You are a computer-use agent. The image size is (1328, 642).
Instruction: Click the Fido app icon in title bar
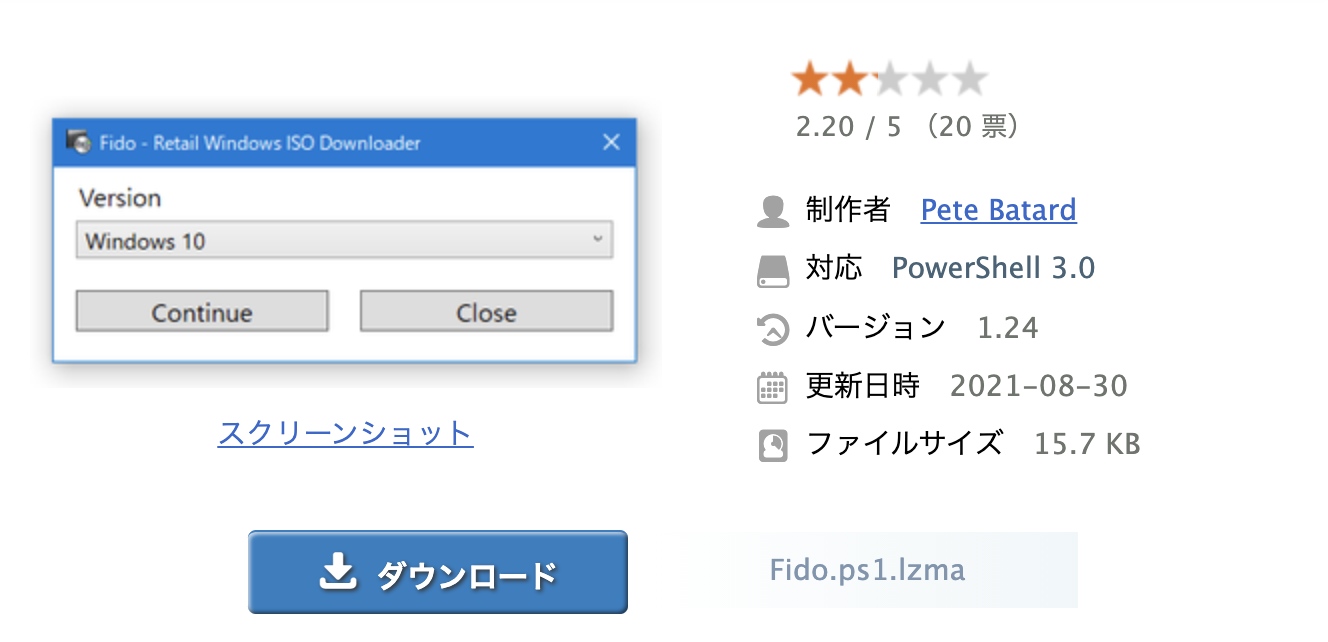tap(78, 142)
